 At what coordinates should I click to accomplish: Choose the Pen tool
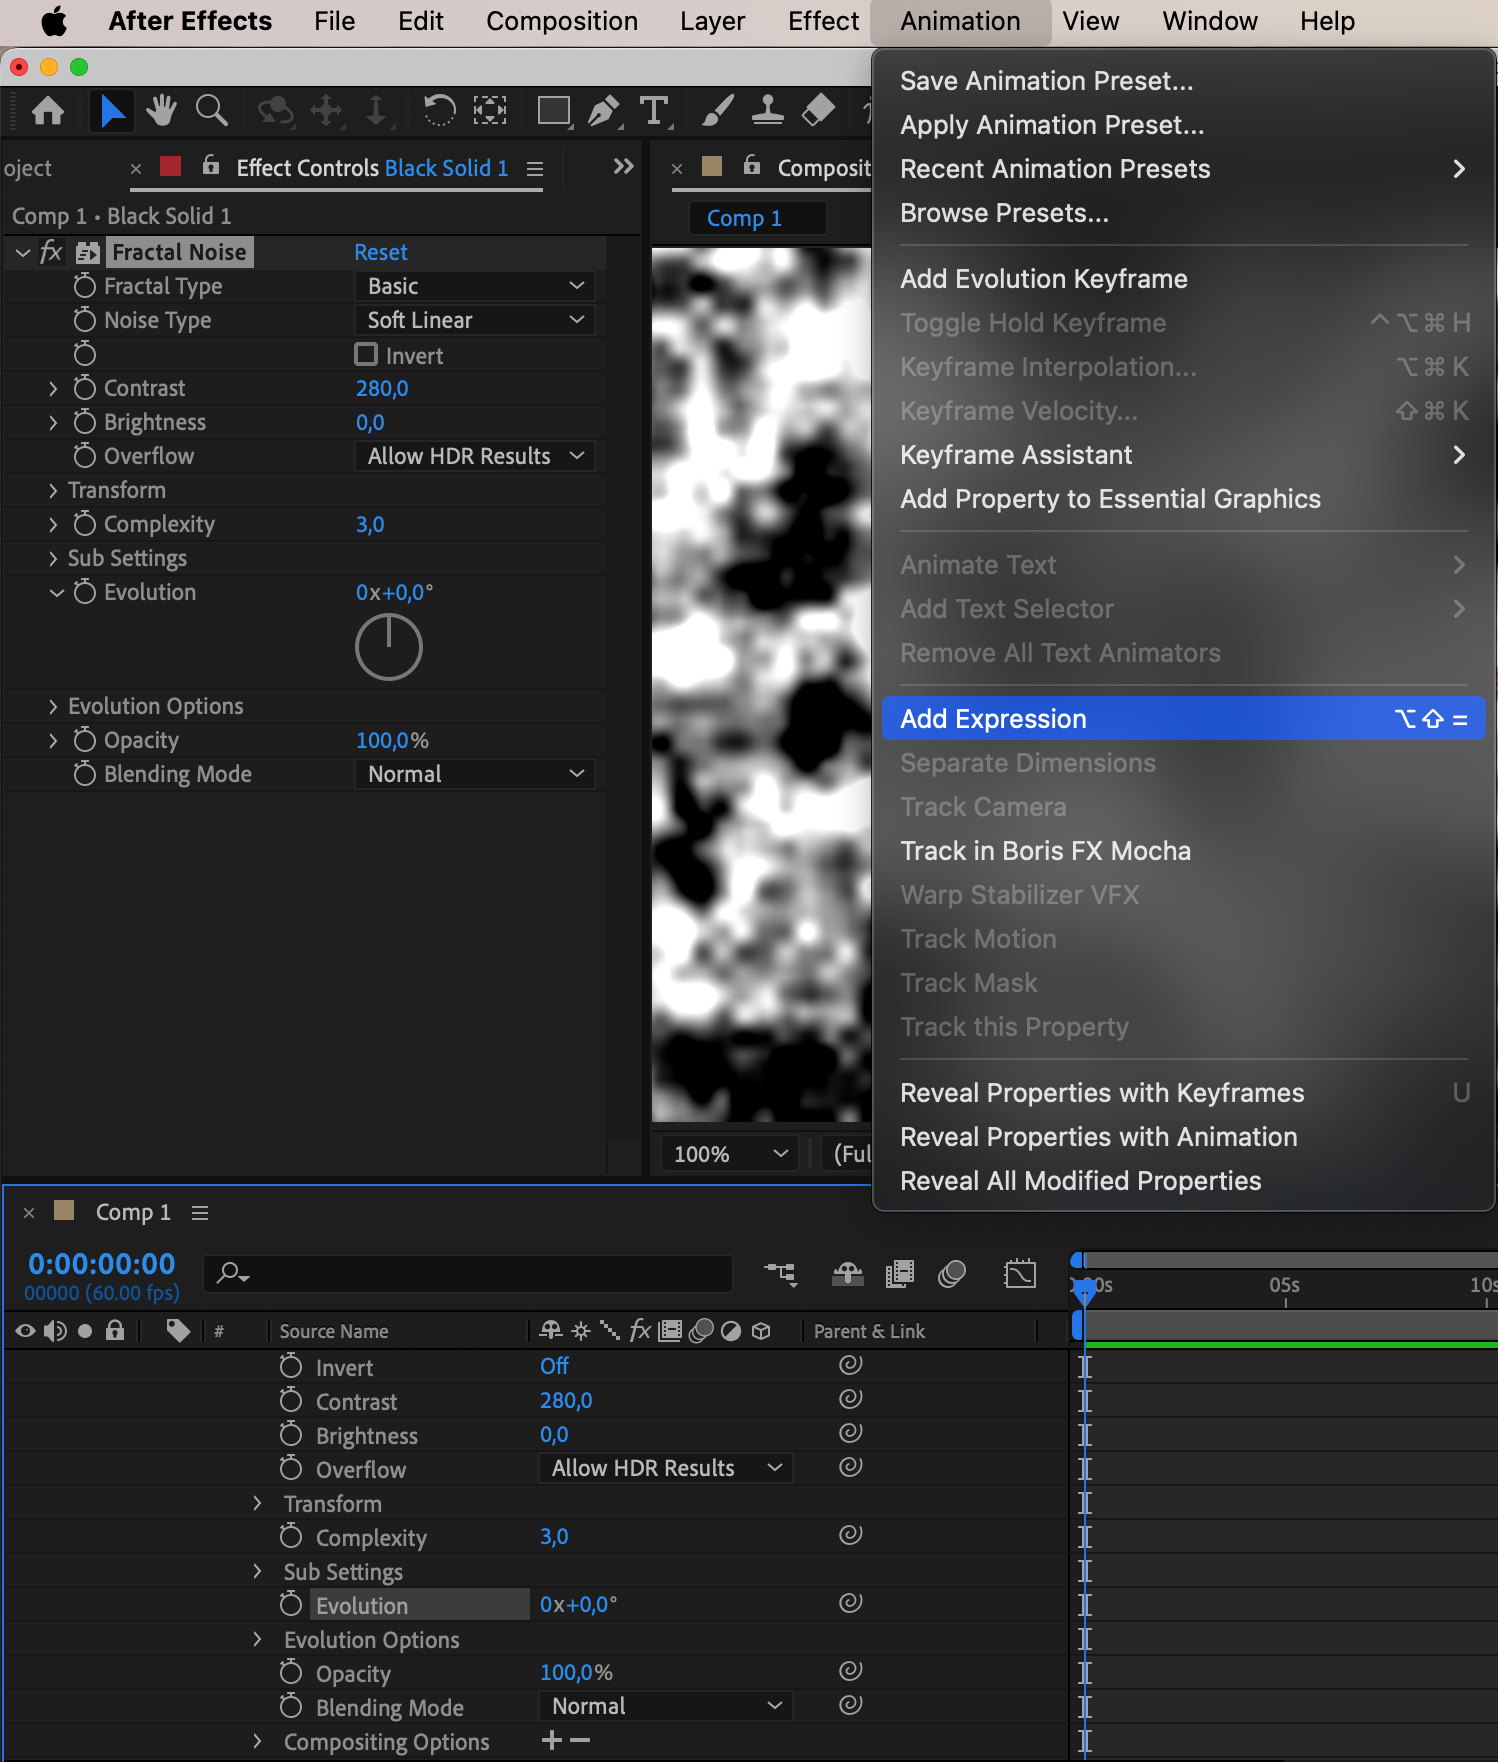pos(603,111)
